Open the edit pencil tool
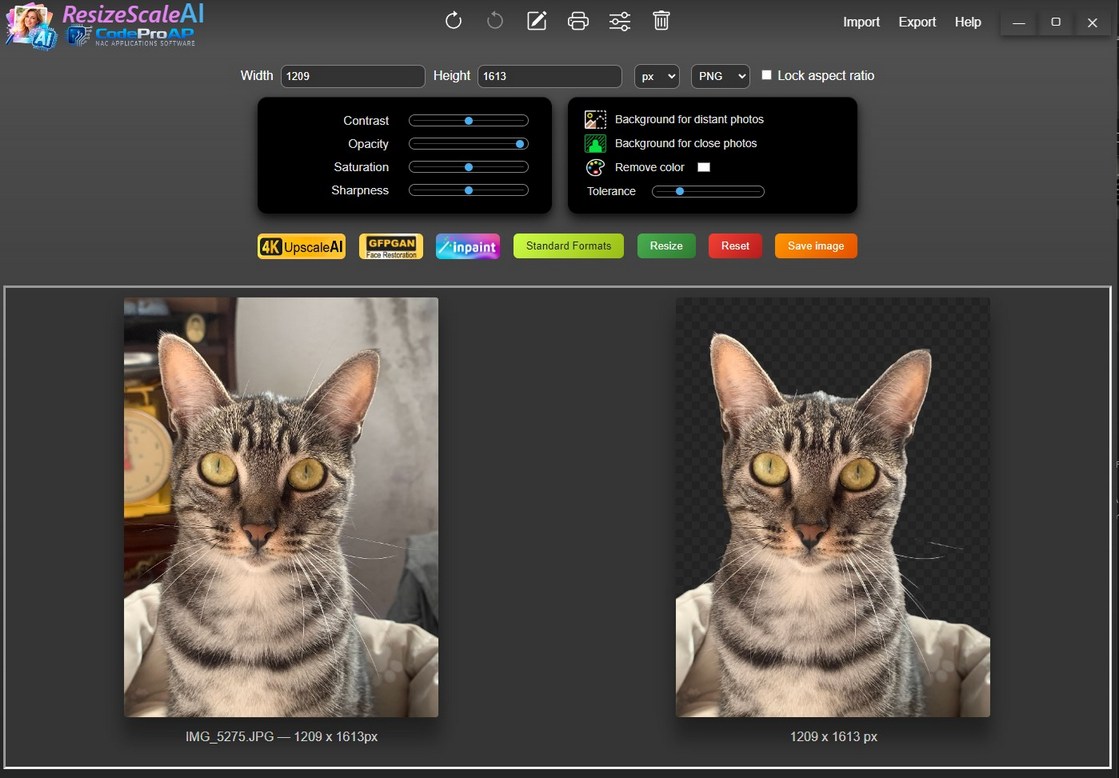Image resolution: width=1119 pixels, height=778 pixels. (537, 21)
